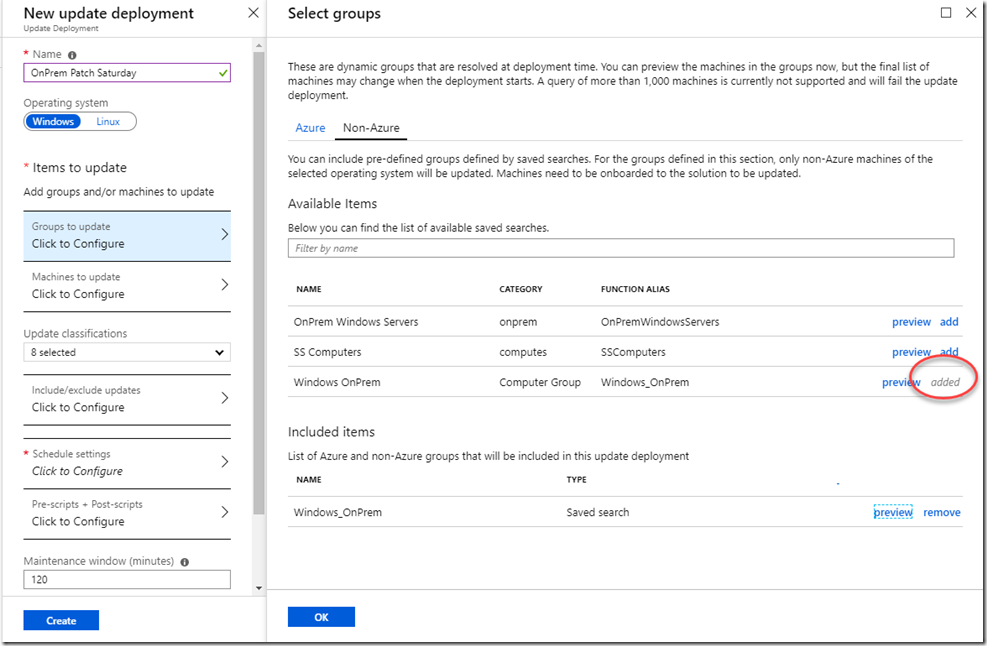Click the NAME column header in Available Items
The height and width of the screenshot is (646, 987).
click(308, 289)
